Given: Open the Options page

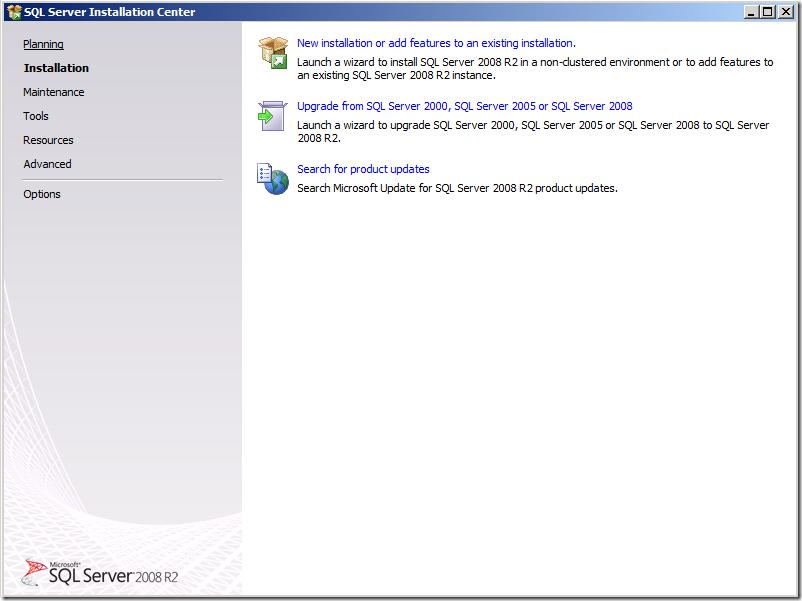Looking at the screenshot, I should click(x=42, y=194).
